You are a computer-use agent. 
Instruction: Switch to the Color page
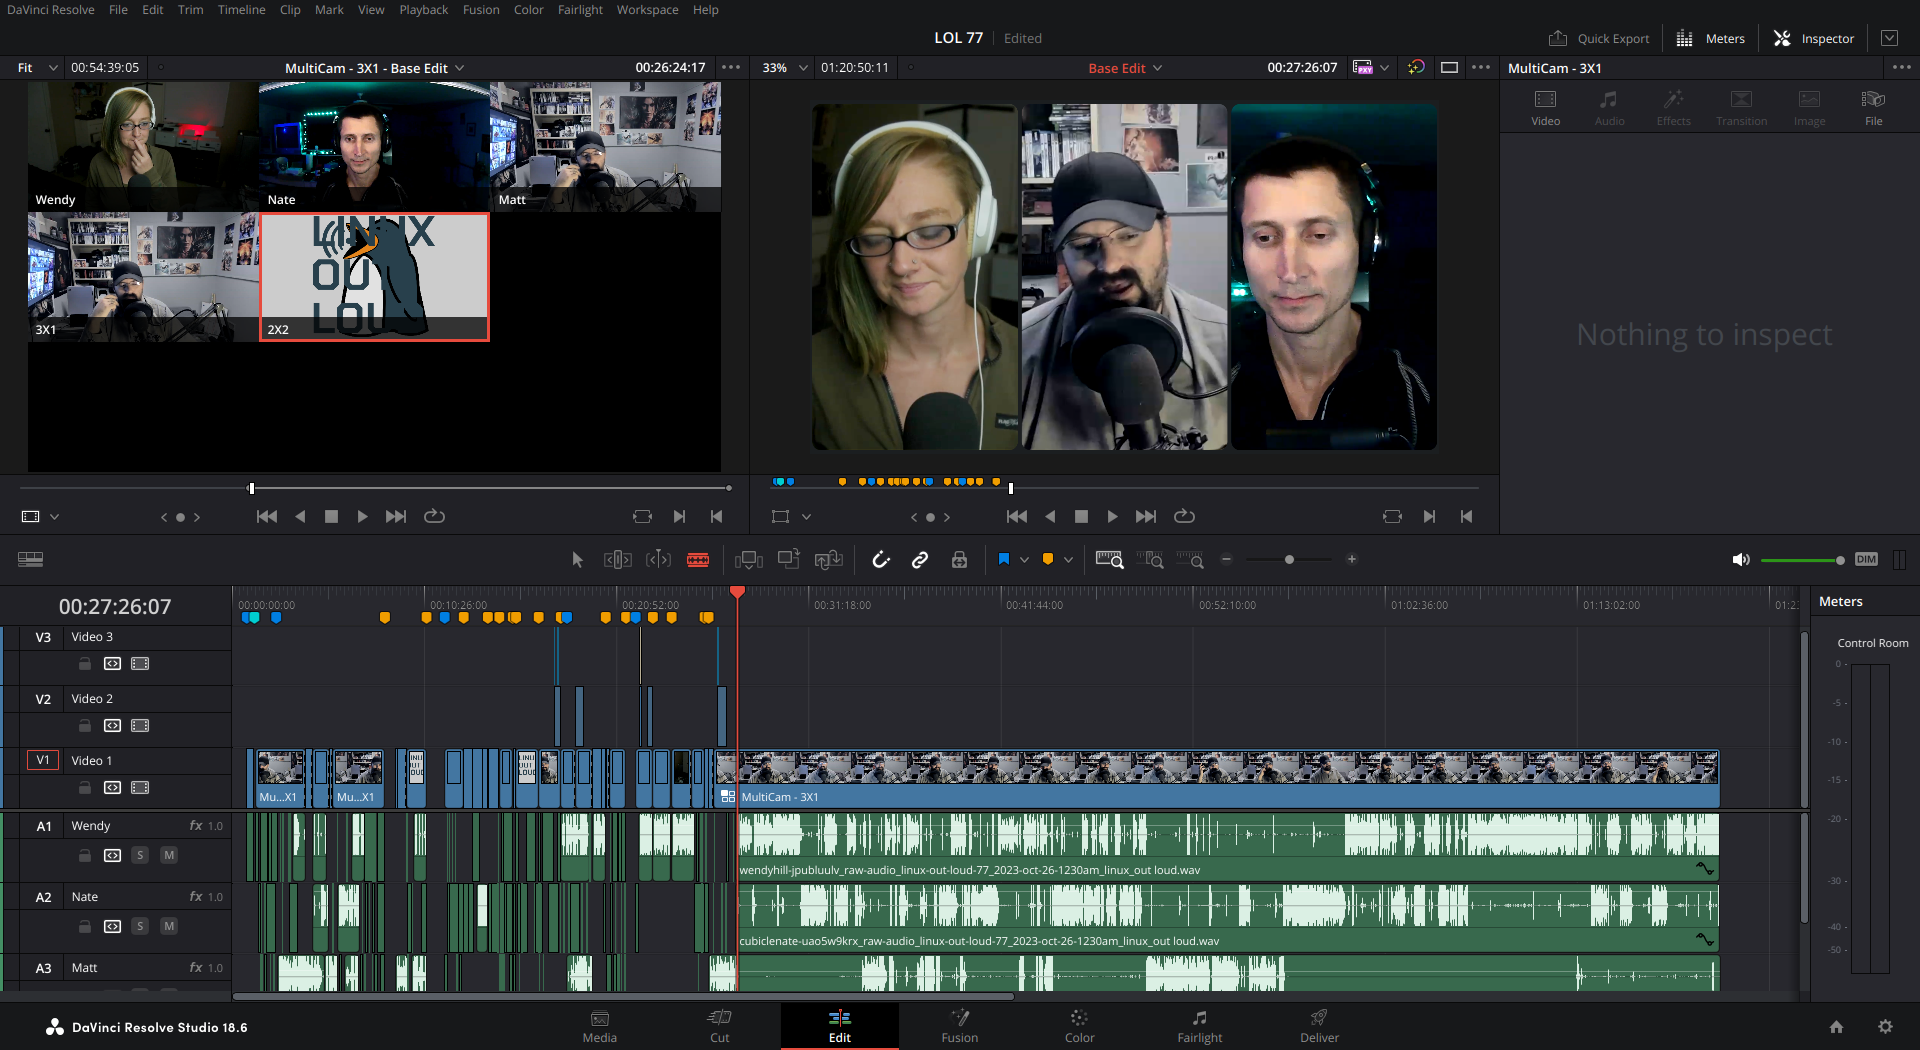[1079, 1026]
